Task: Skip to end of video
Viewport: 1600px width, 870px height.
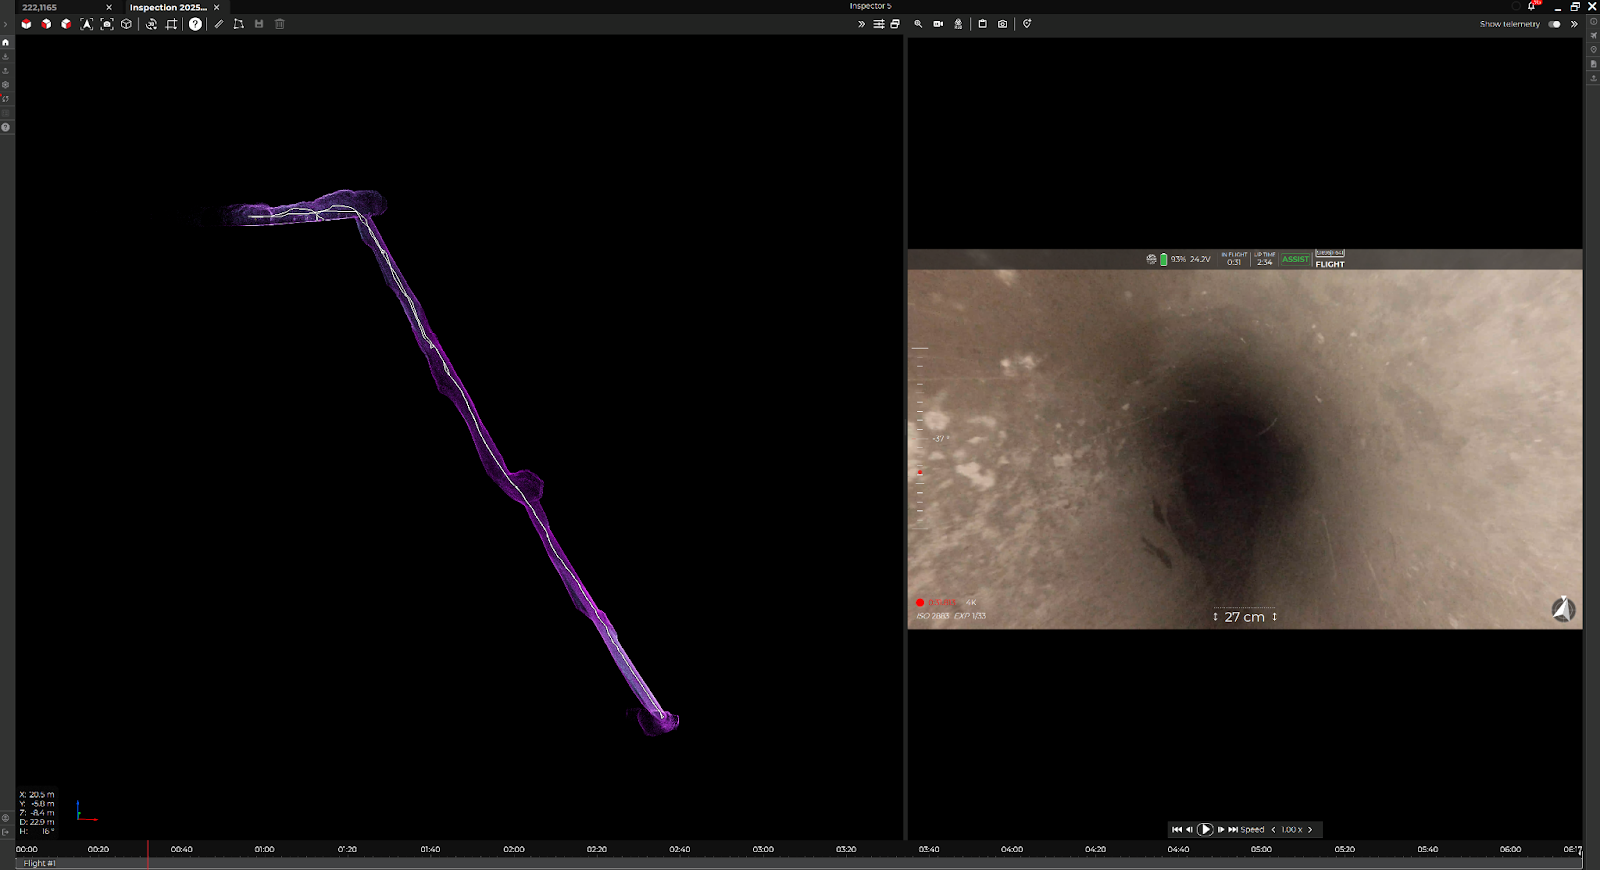Action: coord(1233,829)
